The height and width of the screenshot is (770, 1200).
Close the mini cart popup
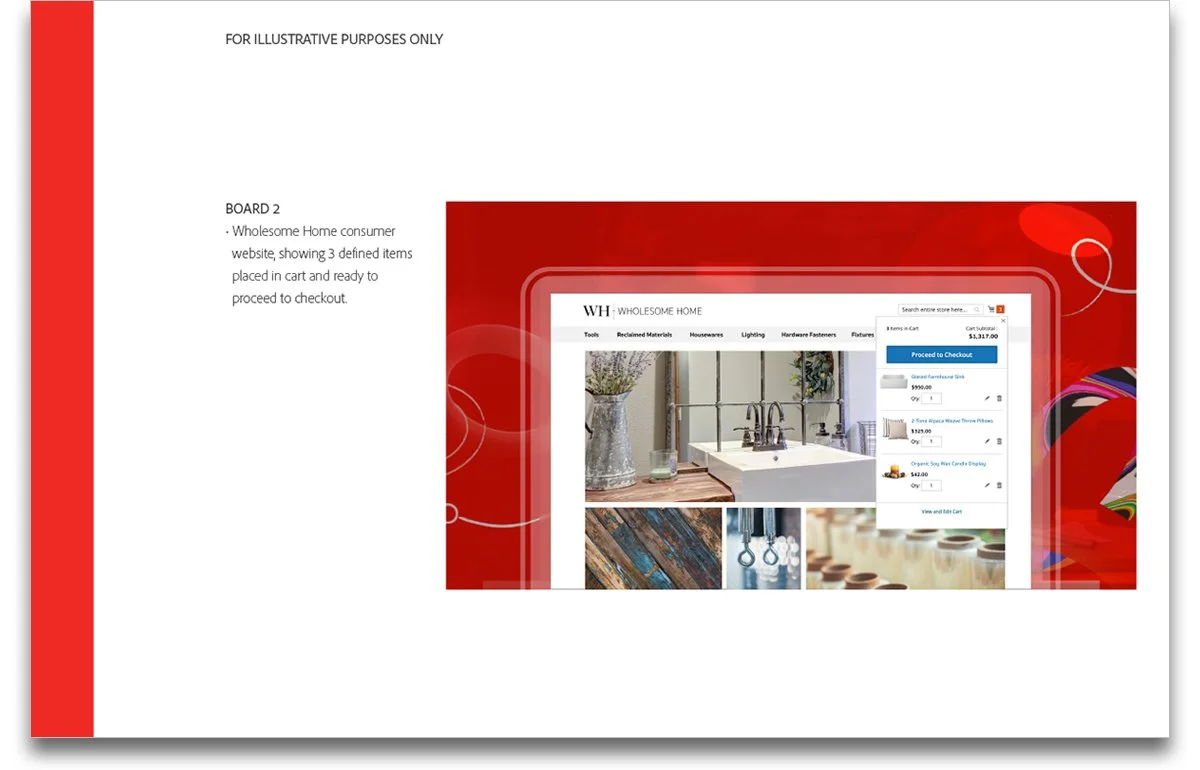[1003, 321]
